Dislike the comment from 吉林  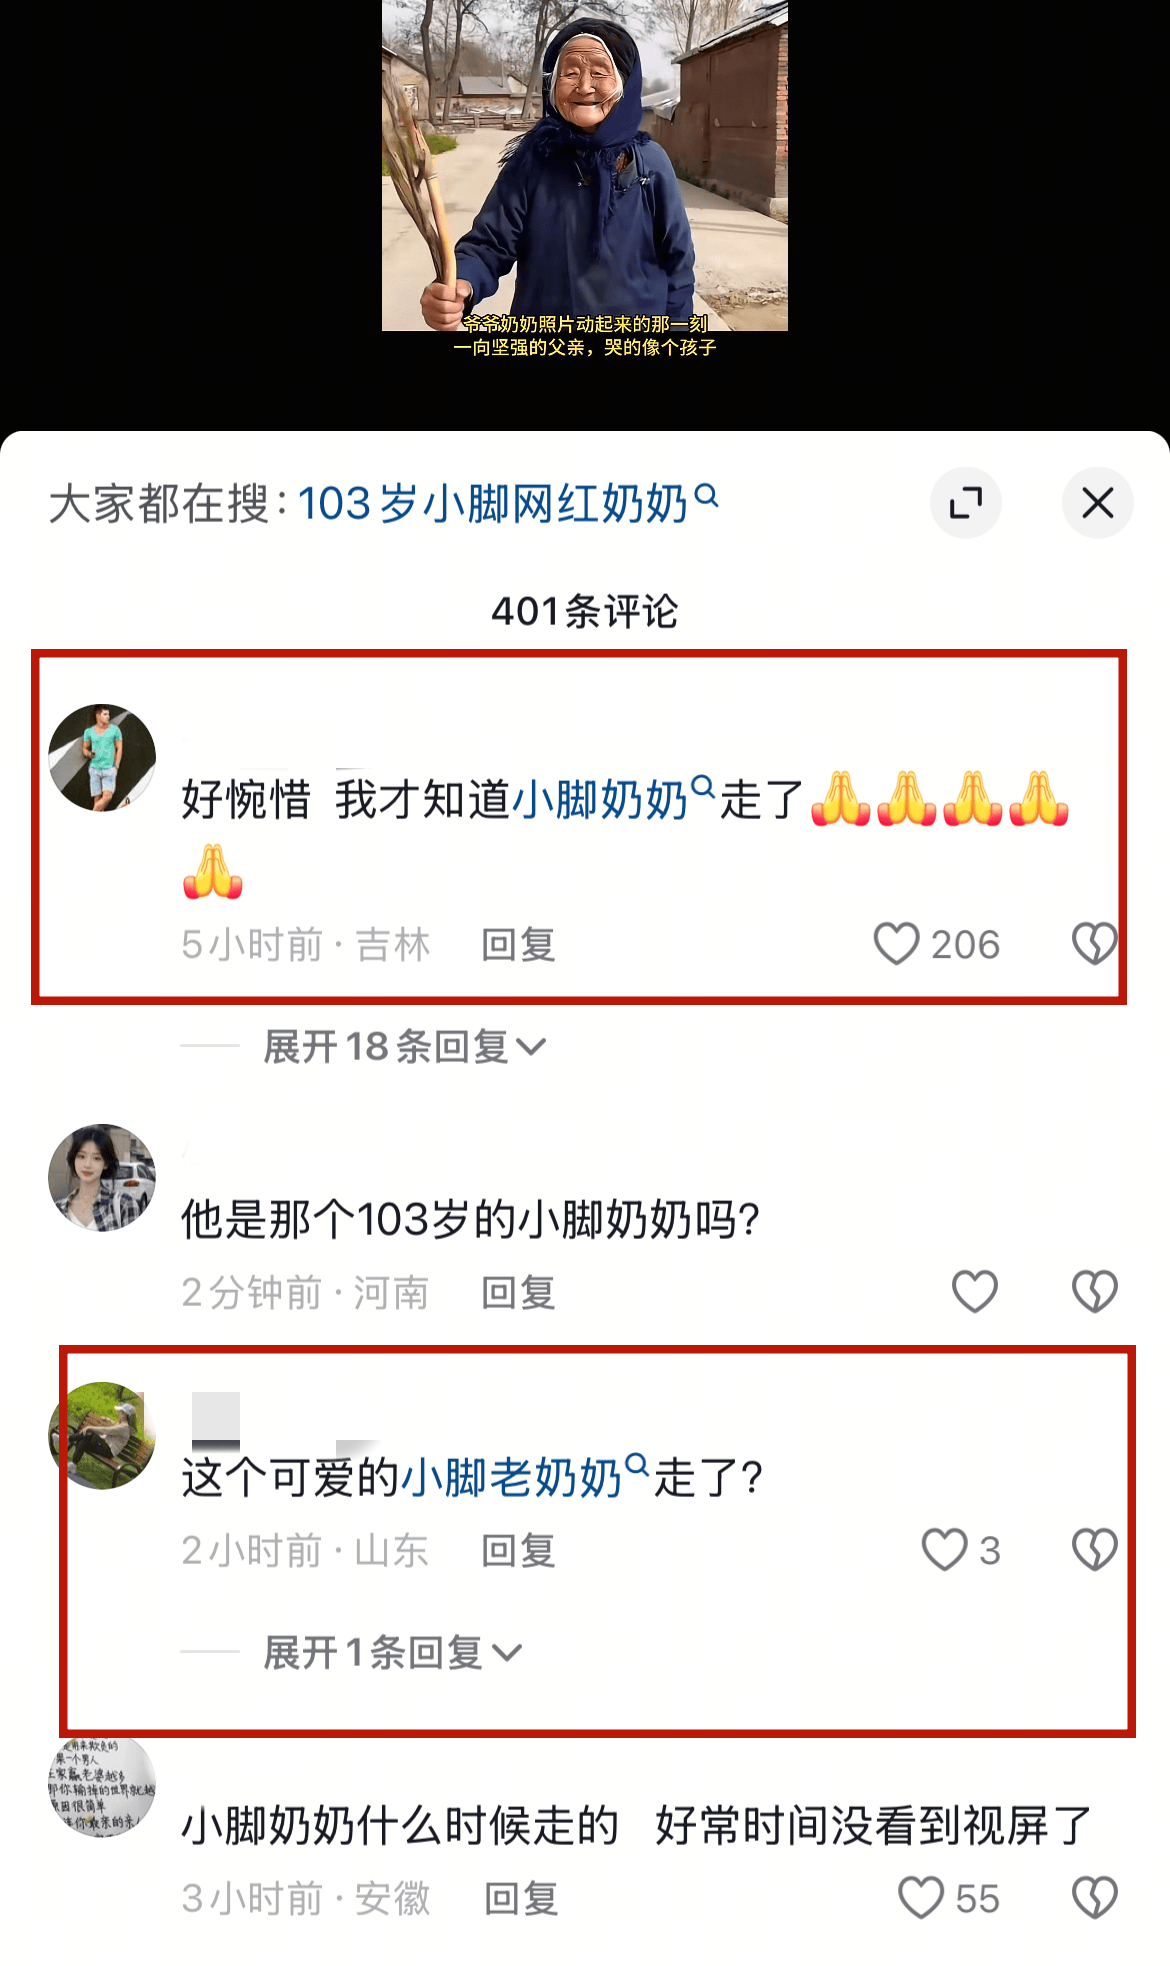point(1094,944)
